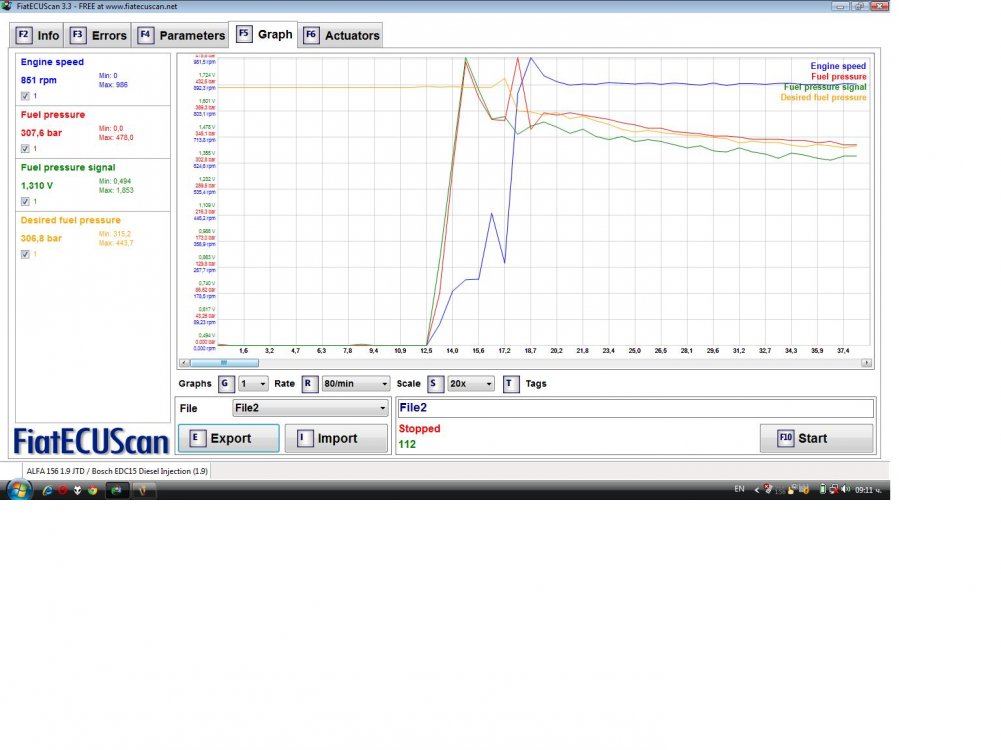Click the File2 name text field
The image size is (1001, 750).
(634, 408)
